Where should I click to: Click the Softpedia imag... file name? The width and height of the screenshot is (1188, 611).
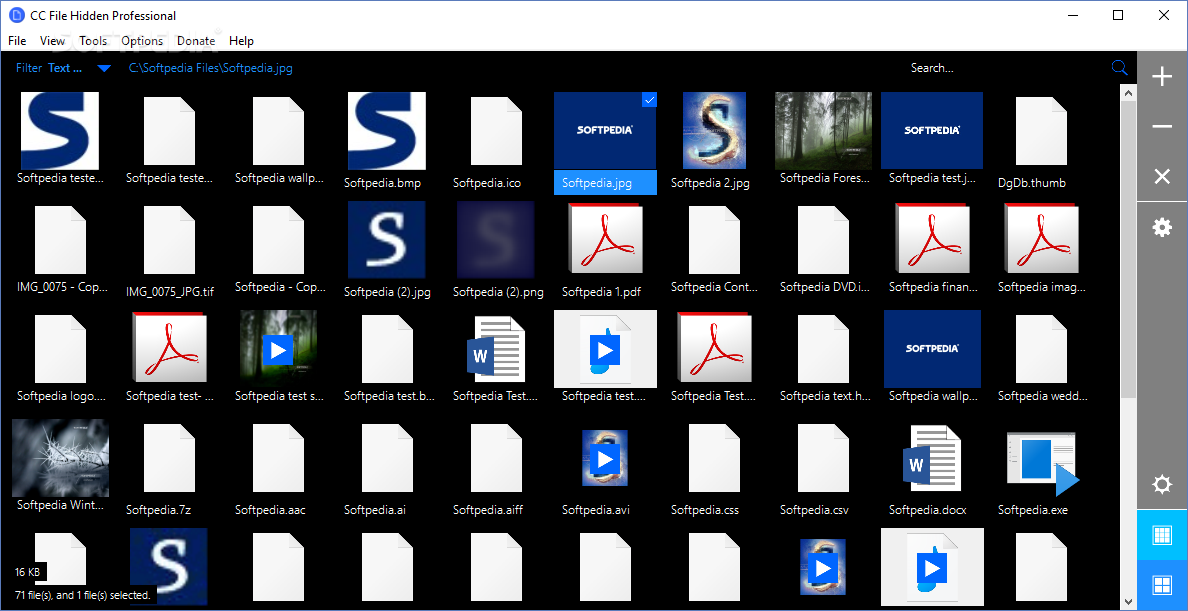[1042, 287]
